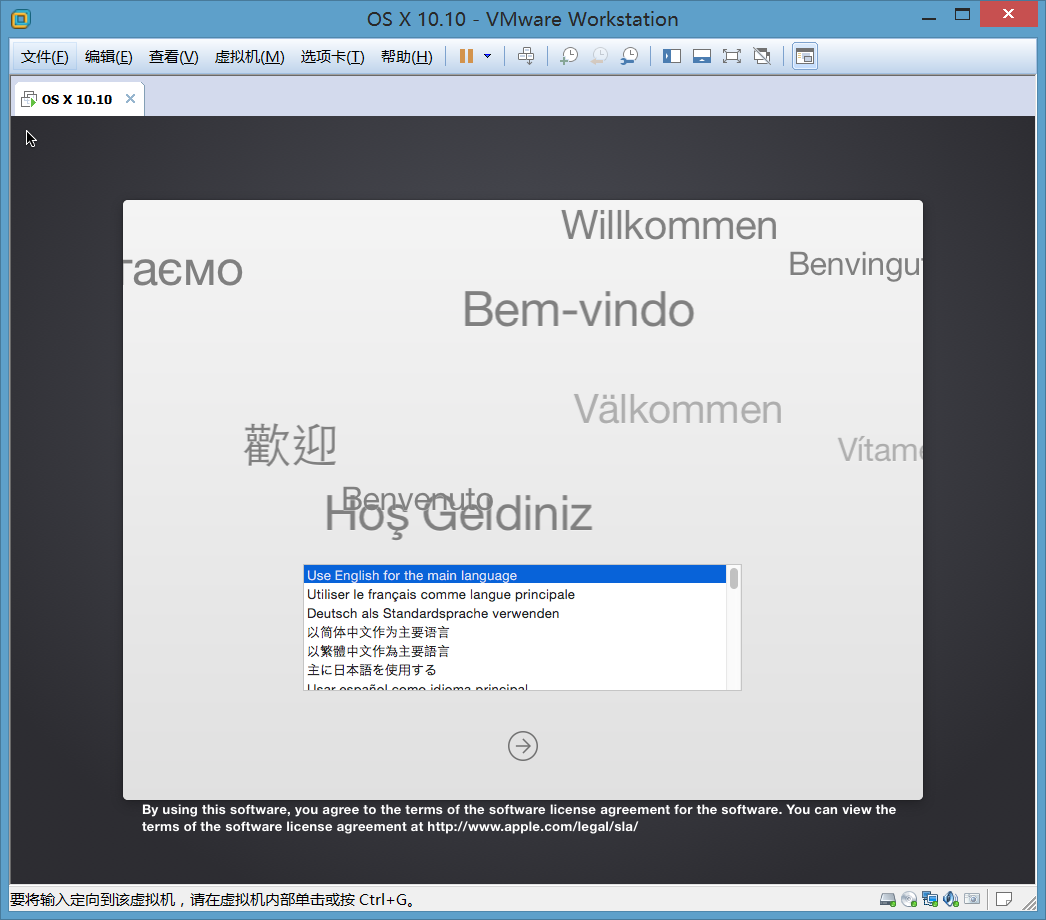Revert the virtual machine to a snapshot
Screen dimensions: 1046x920
pyautogui.click(x=599, y=56)
